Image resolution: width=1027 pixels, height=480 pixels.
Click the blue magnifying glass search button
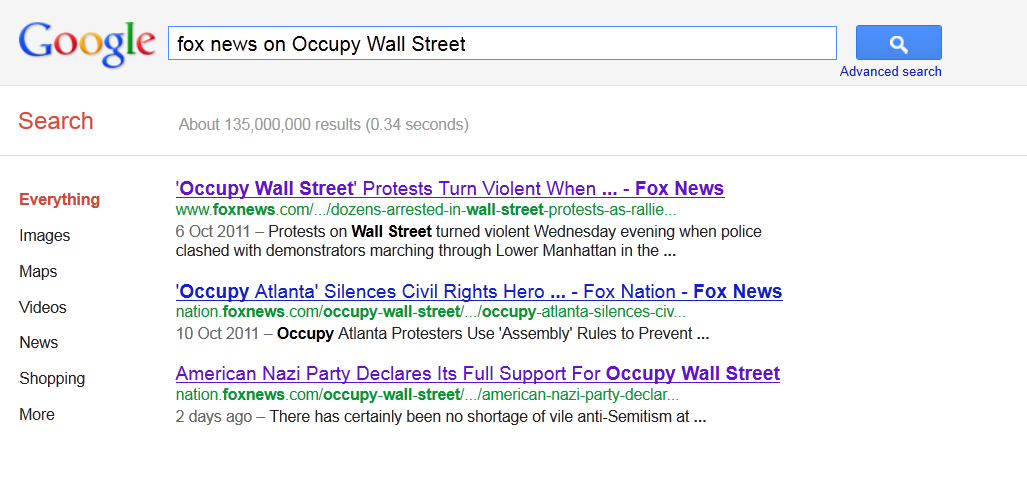pyautogui.click(x=899, y=43)
